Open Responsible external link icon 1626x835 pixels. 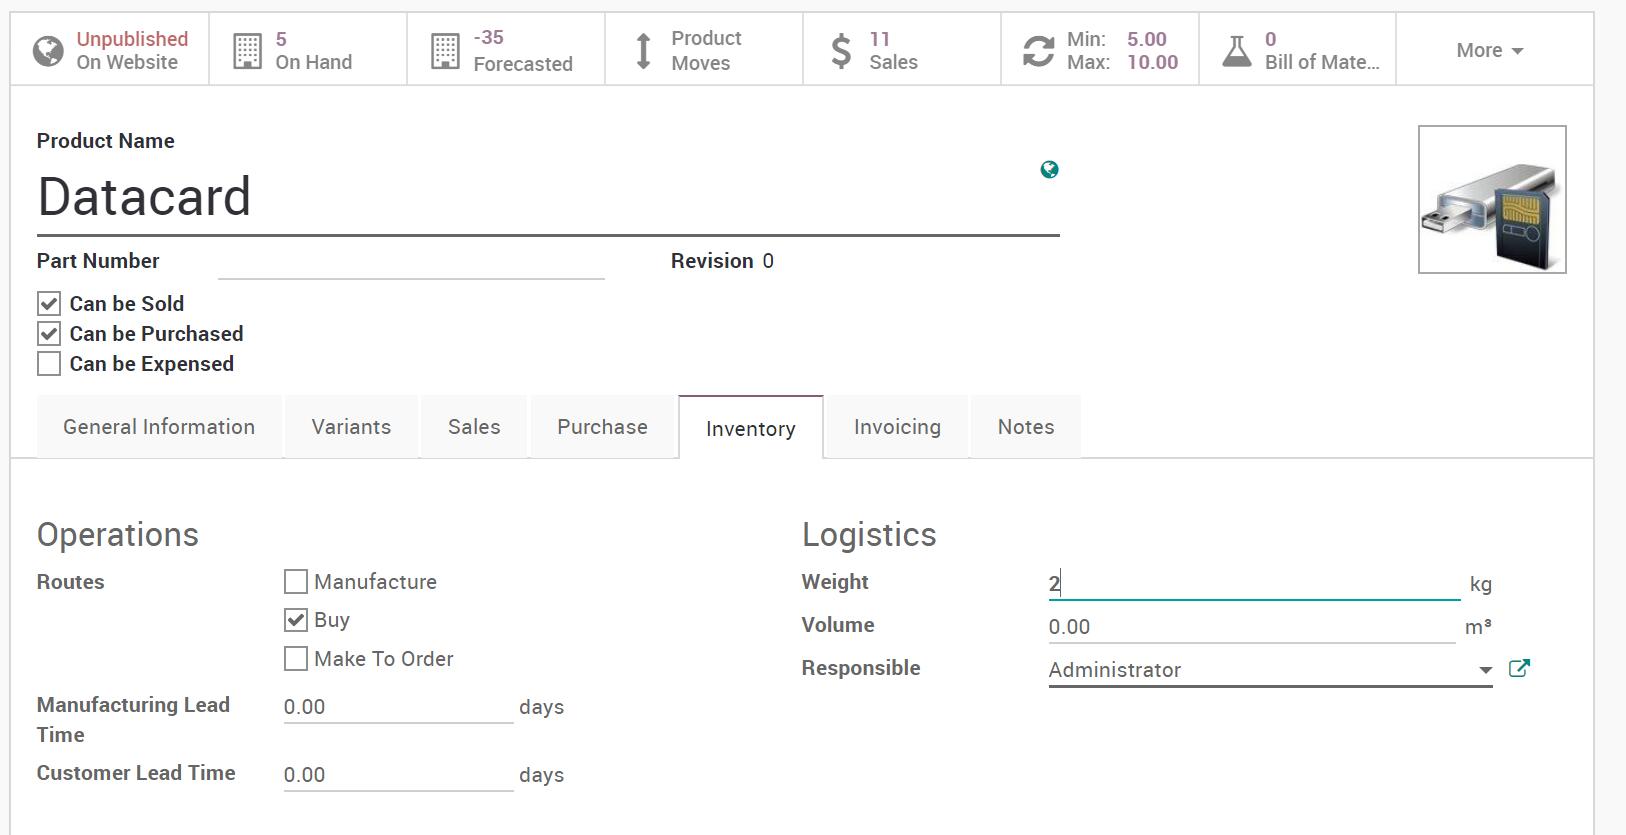point(1519,668)
